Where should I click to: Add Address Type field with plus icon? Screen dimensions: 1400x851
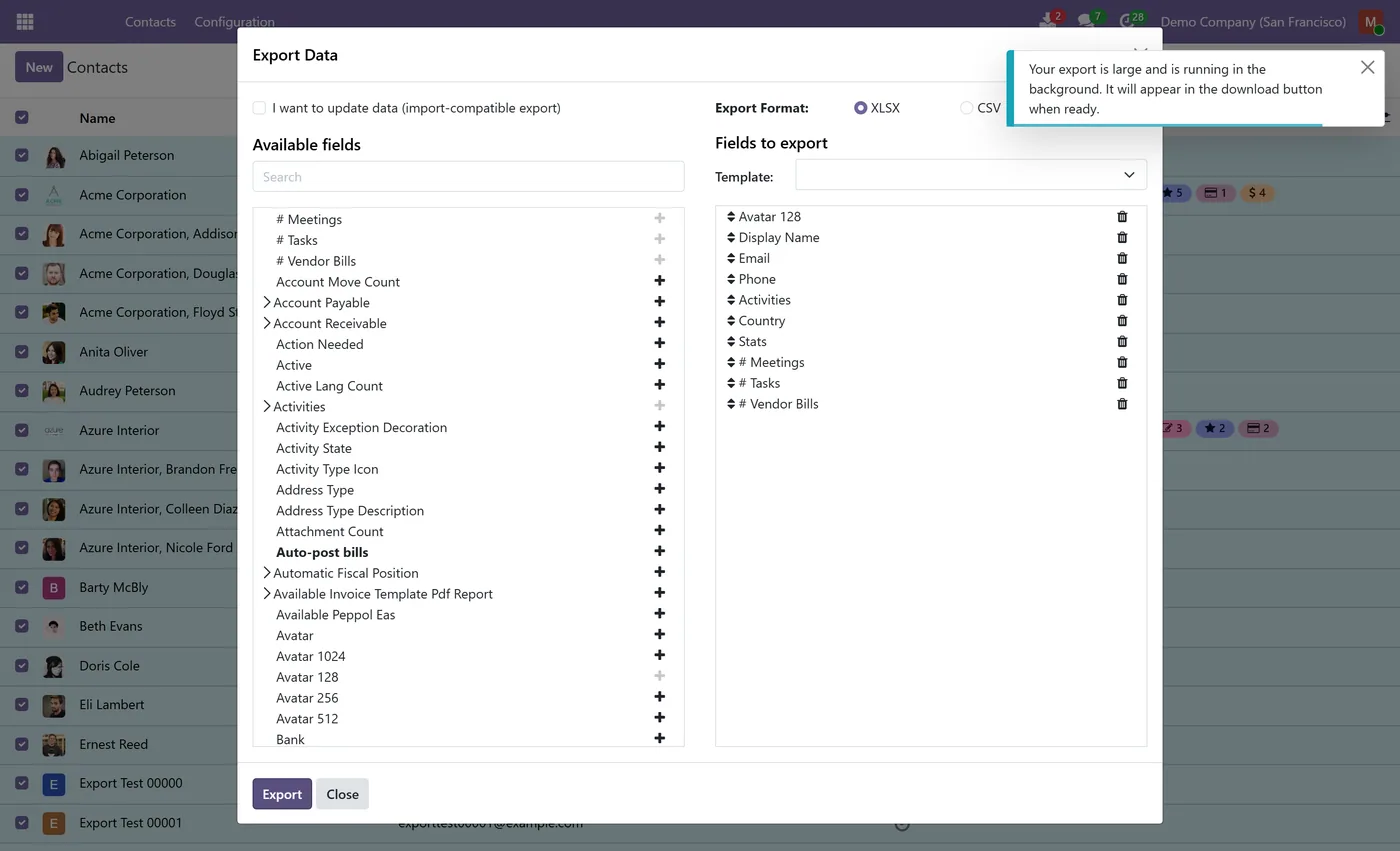point(659,489)
